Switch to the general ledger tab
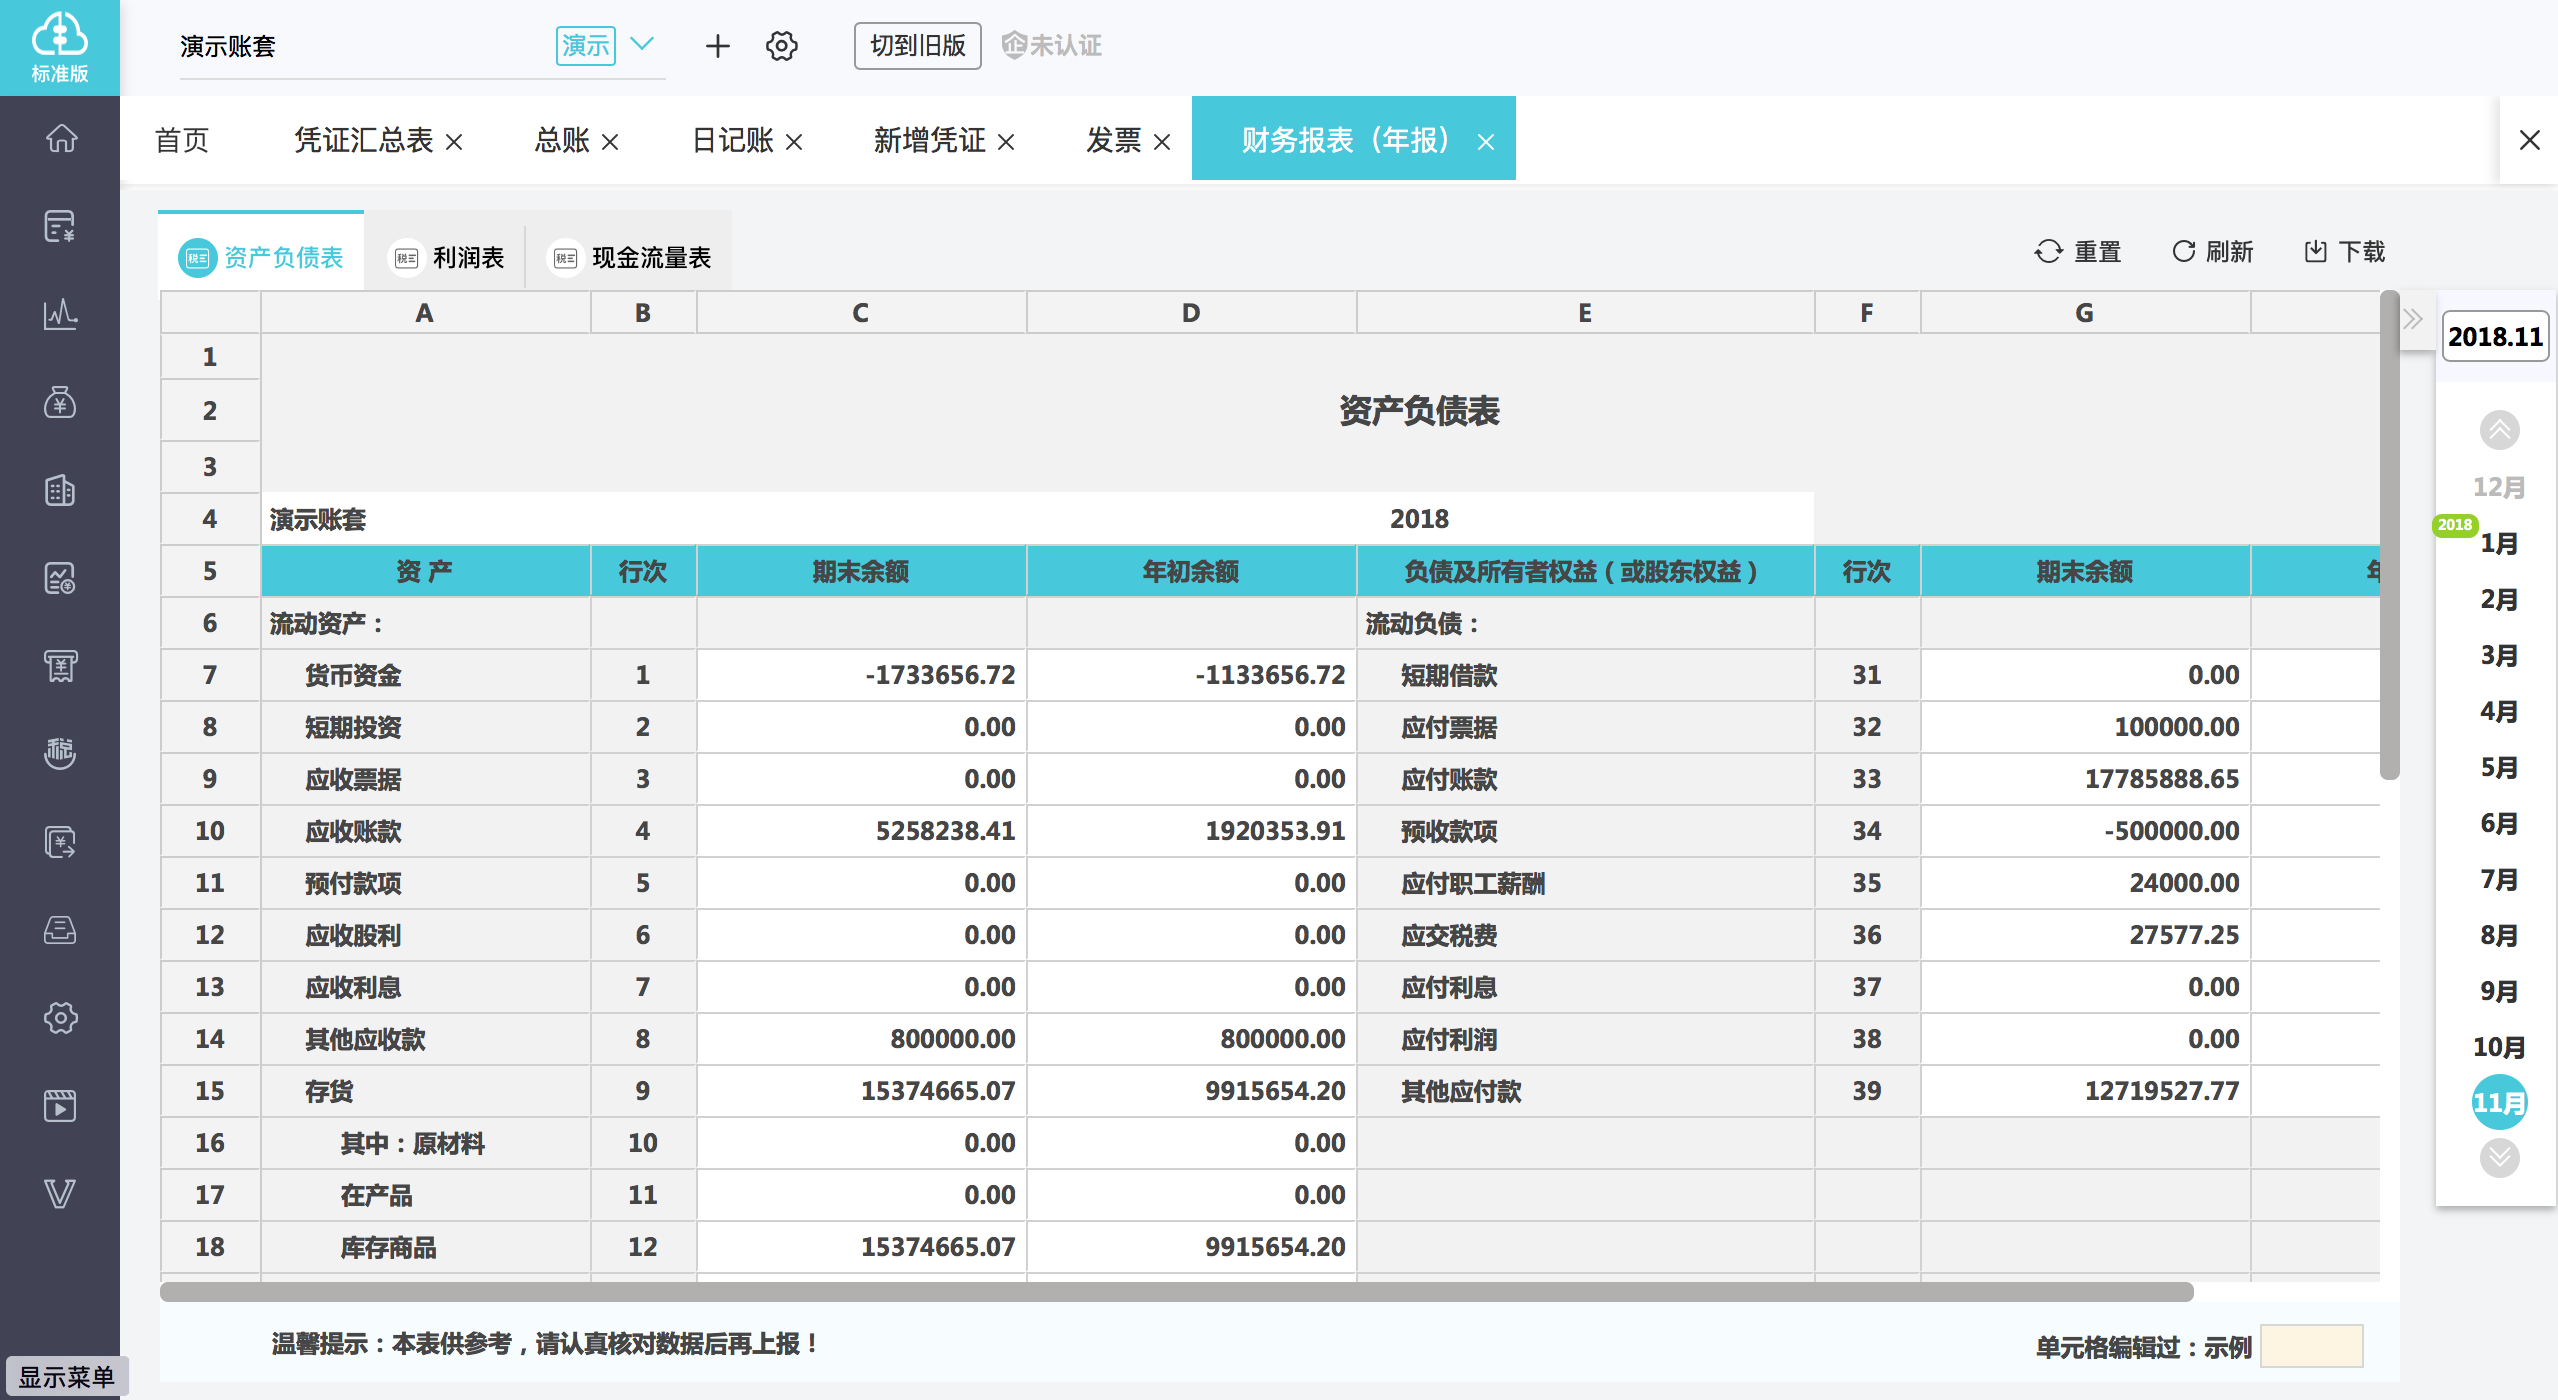The height and width of the screenshot is (1400, 2558). pyautogui.click(x=562, y=140)
